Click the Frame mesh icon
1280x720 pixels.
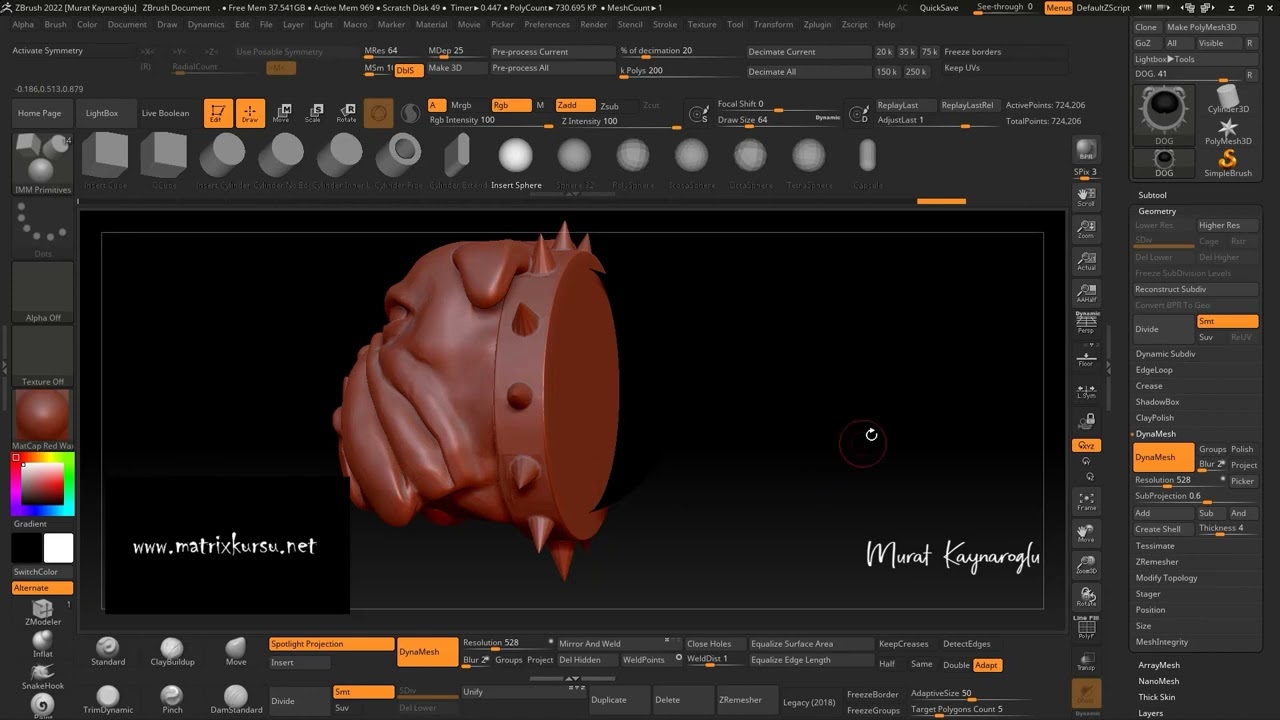pos(1085,500)
